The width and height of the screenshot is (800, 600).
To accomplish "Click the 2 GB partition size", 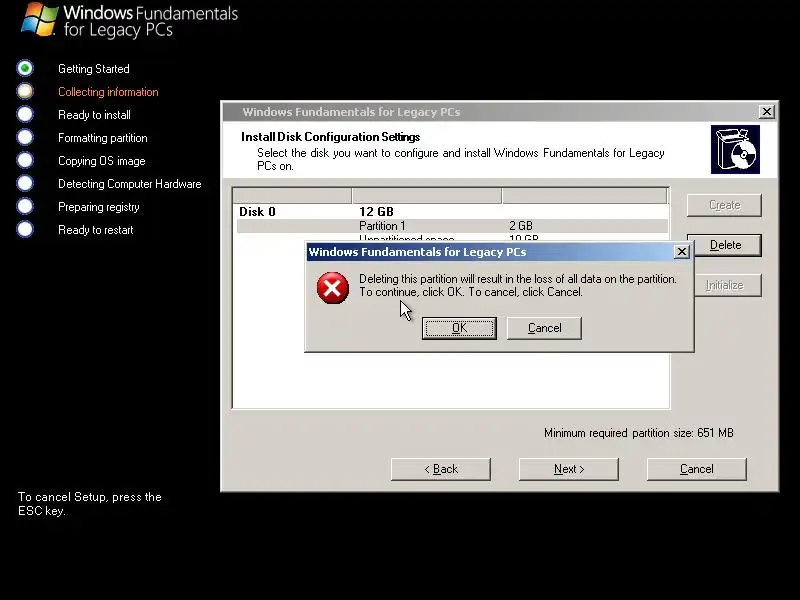I will pos(521,226).
